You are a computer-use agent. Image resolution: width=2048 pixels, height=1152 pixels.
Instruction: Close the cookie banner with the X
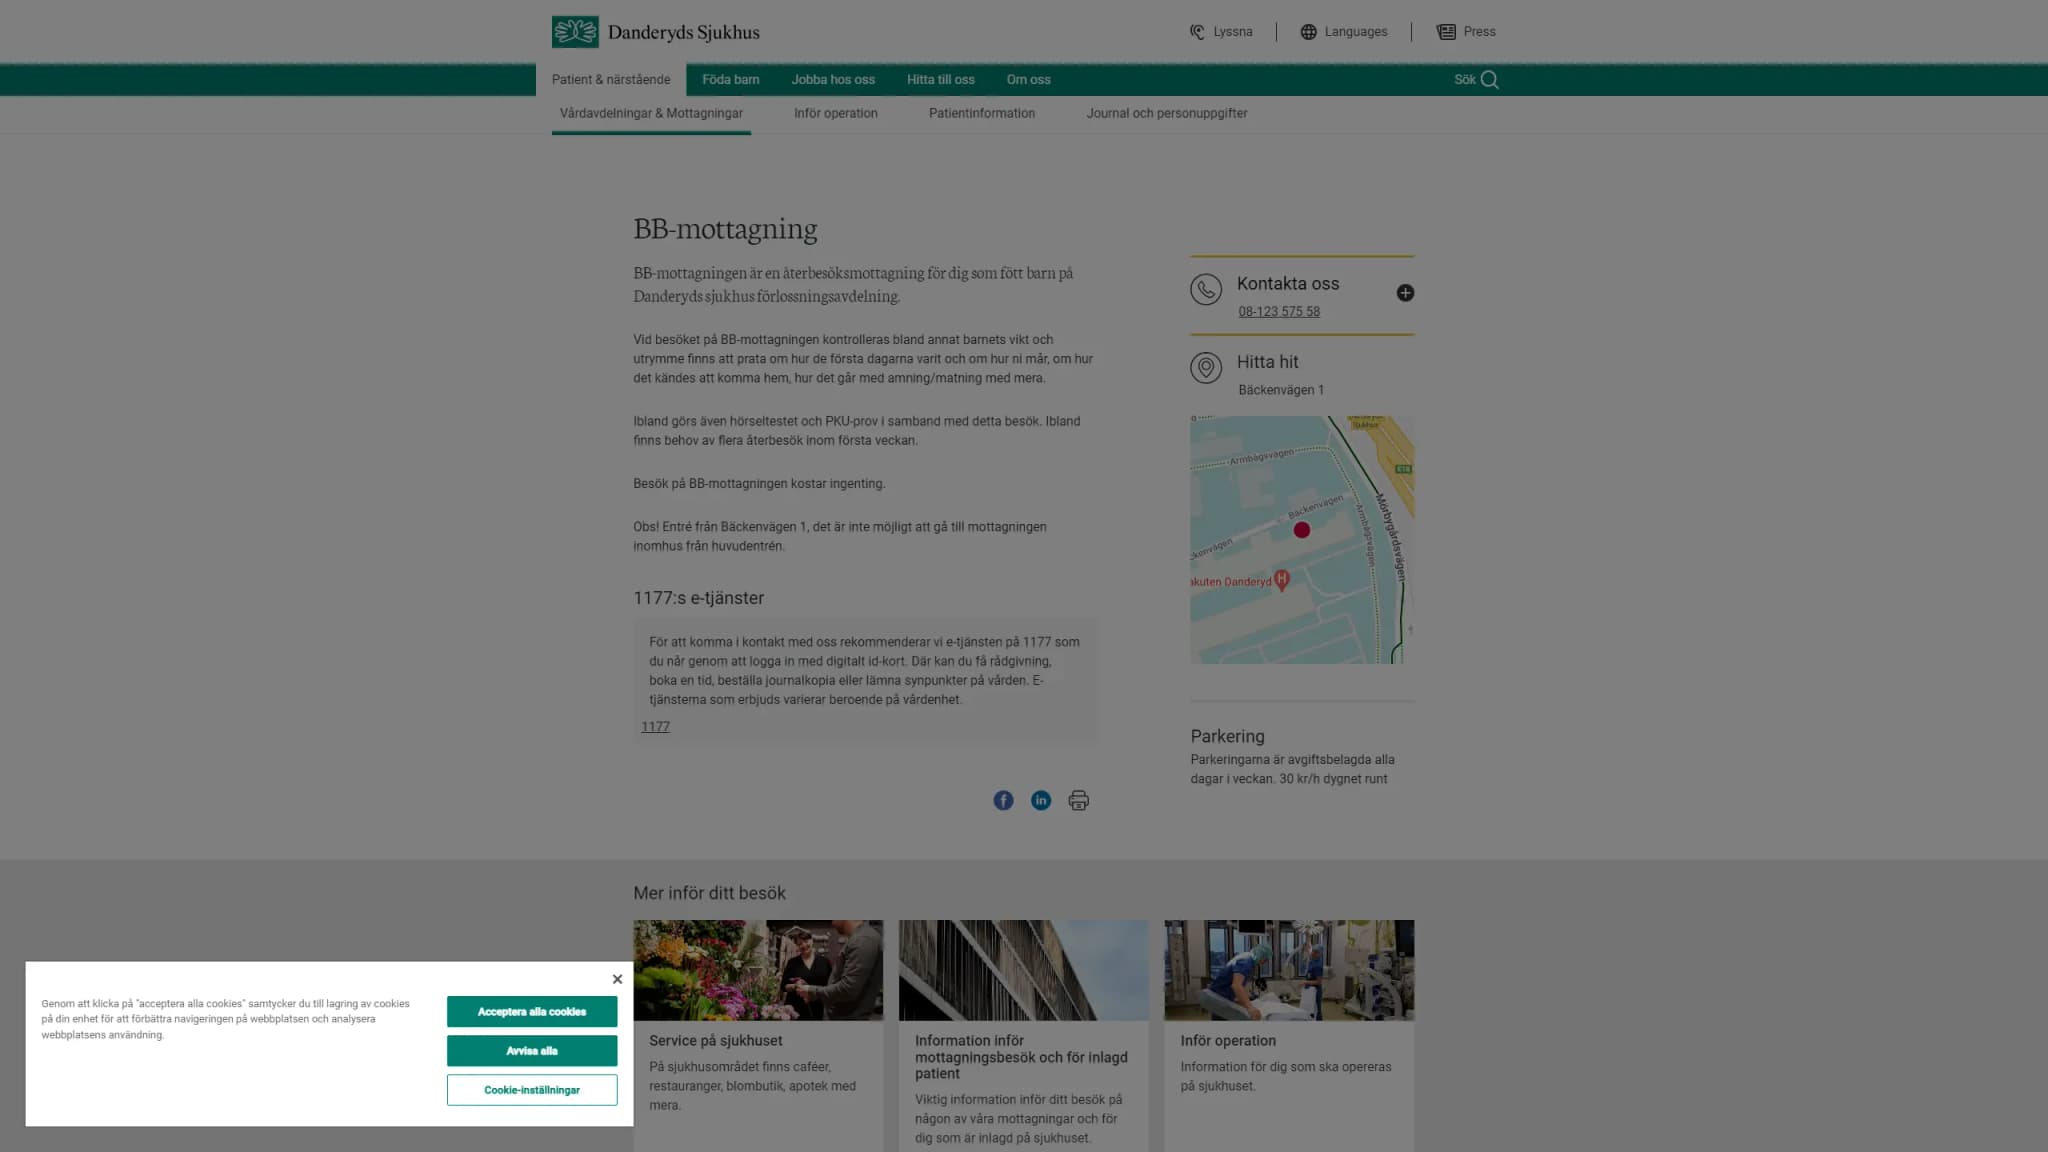[x=617, y=979]
